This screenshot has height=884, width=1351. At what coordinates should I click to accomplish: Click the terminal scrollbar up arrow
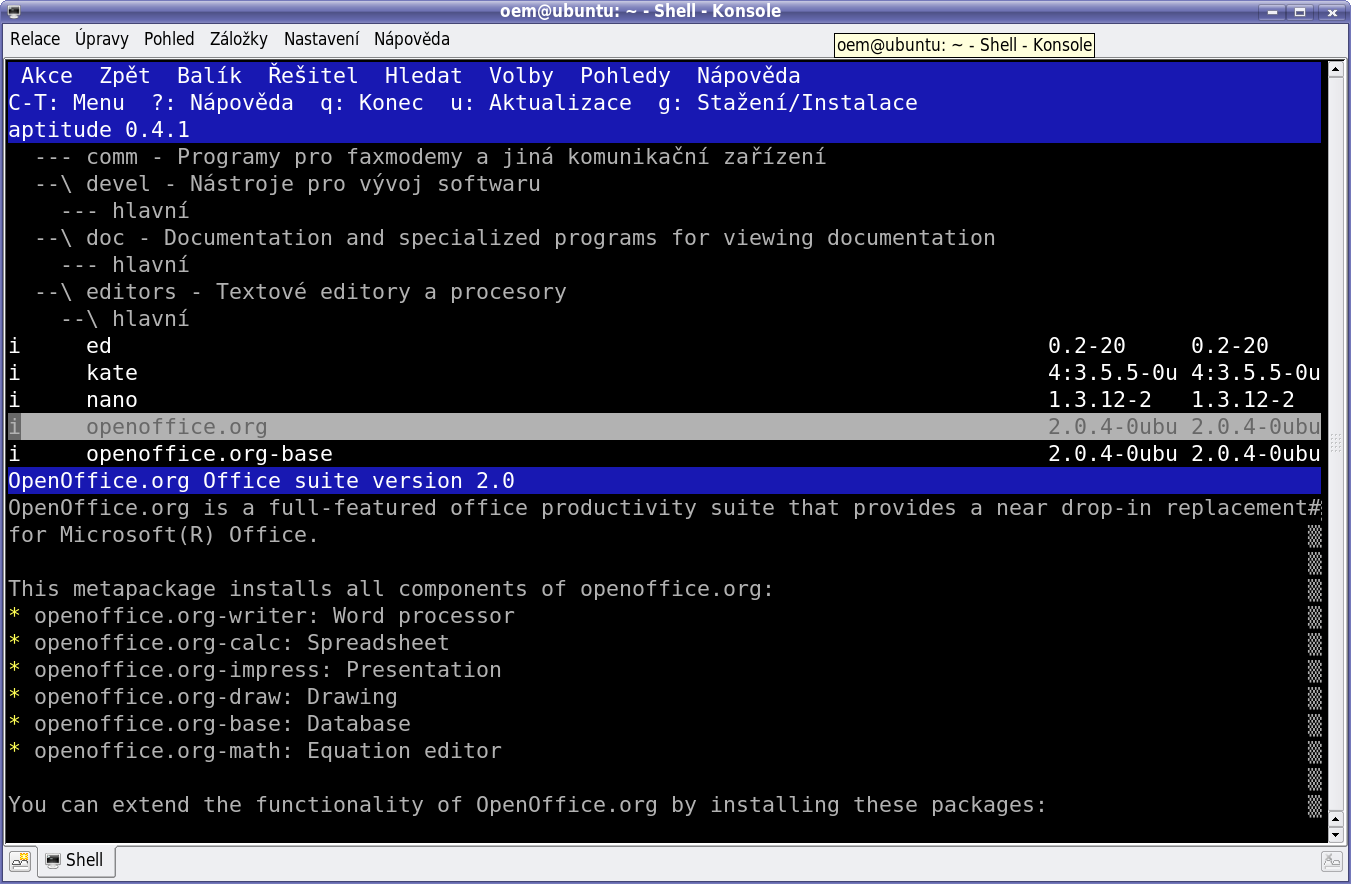[1334, 69]
